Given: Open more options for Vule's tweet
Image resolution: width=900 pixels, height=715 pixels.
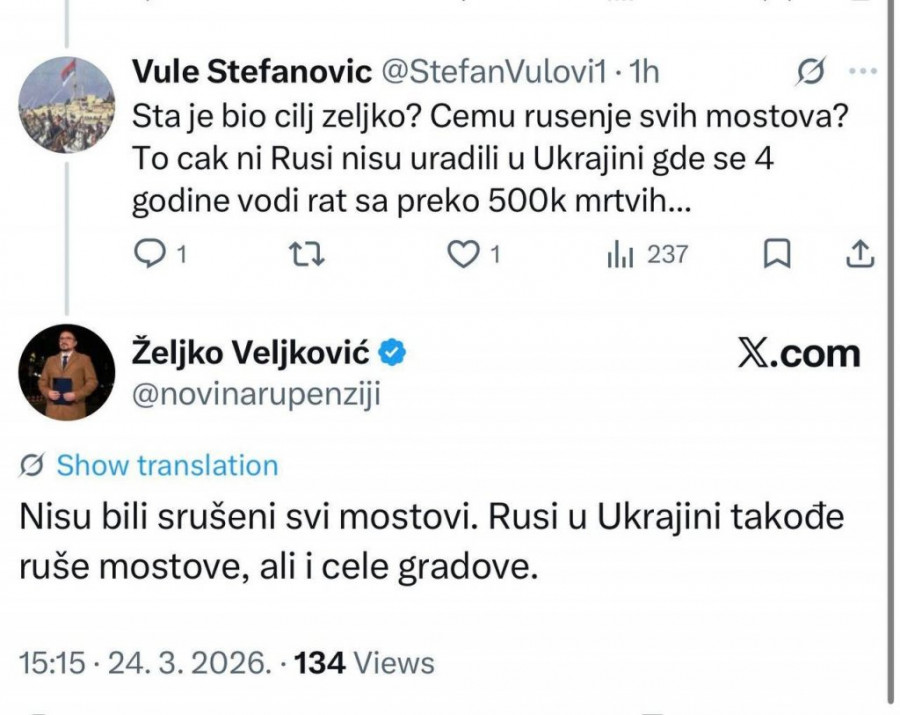Looking at the screenshot, I should pyautogui.click(x=862, y=71).
